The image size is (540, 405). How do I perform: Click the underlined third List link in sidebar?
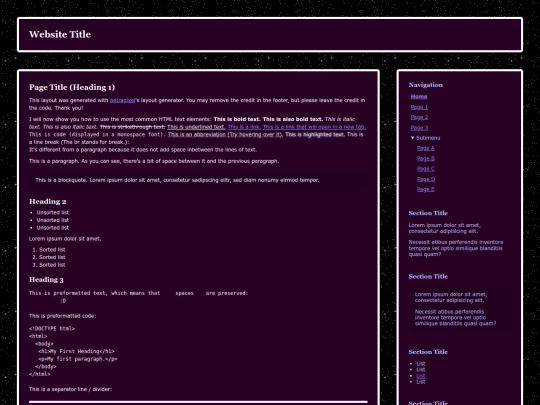point(420,376)
